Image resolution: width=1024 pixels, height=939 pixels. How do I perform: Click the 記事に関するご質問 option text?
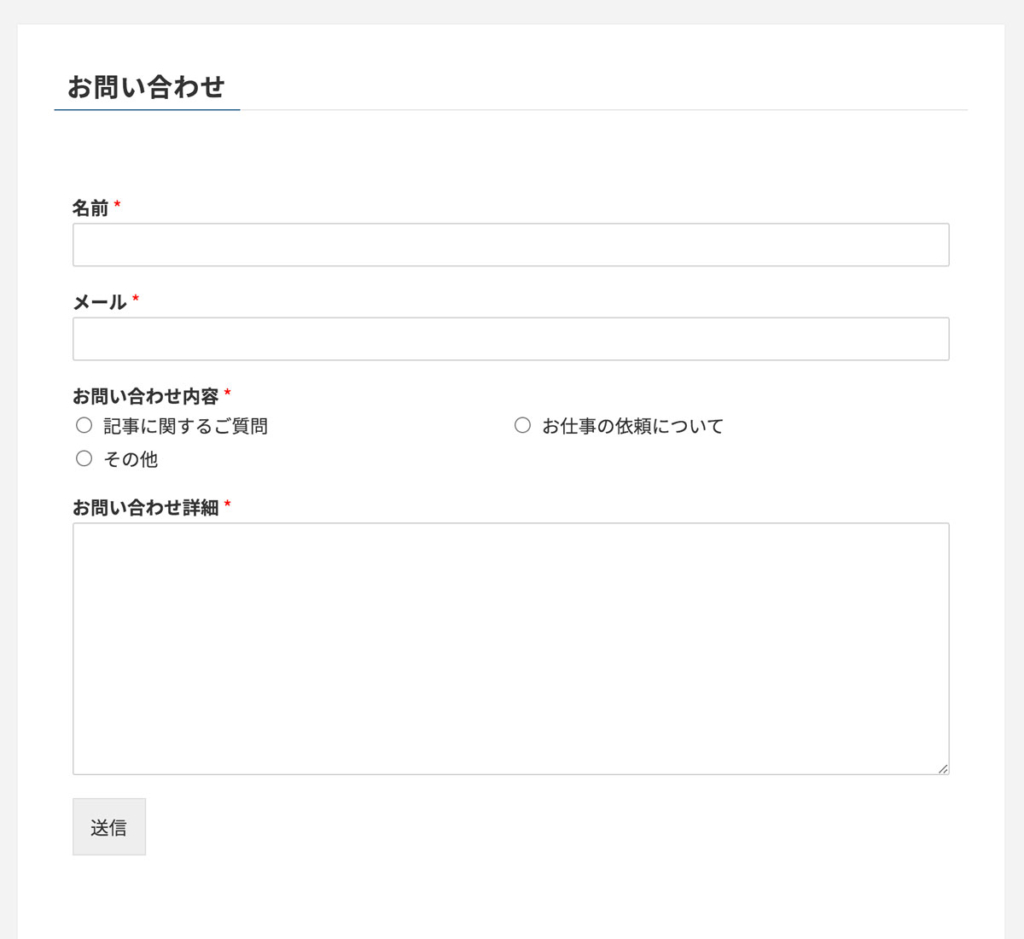click(x=186, y=426)
